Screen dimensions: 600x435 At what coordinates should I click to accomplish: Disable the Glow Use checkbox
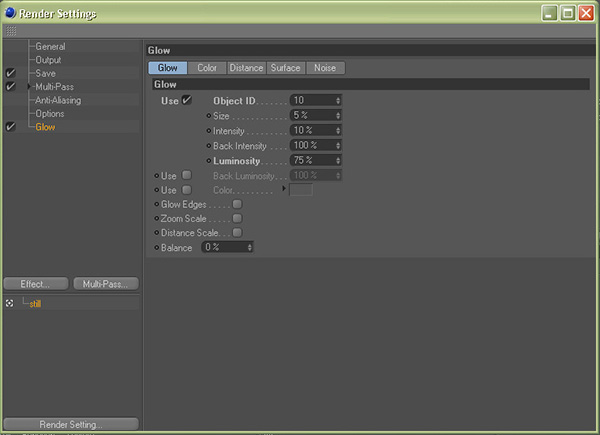click(x=186, y=101)
